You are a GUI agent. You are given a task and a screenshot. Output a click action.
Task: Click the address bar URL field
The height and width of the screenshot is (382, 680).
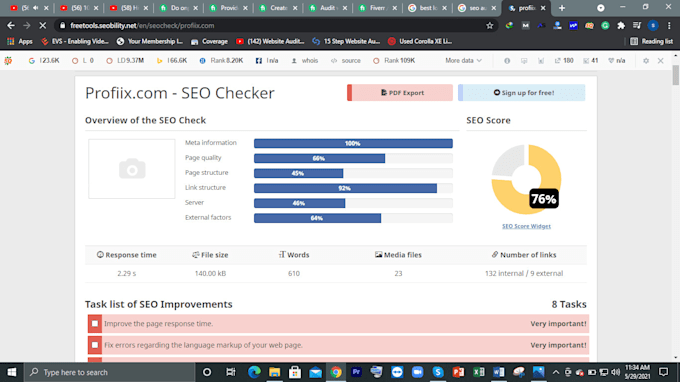pos(273,26)
